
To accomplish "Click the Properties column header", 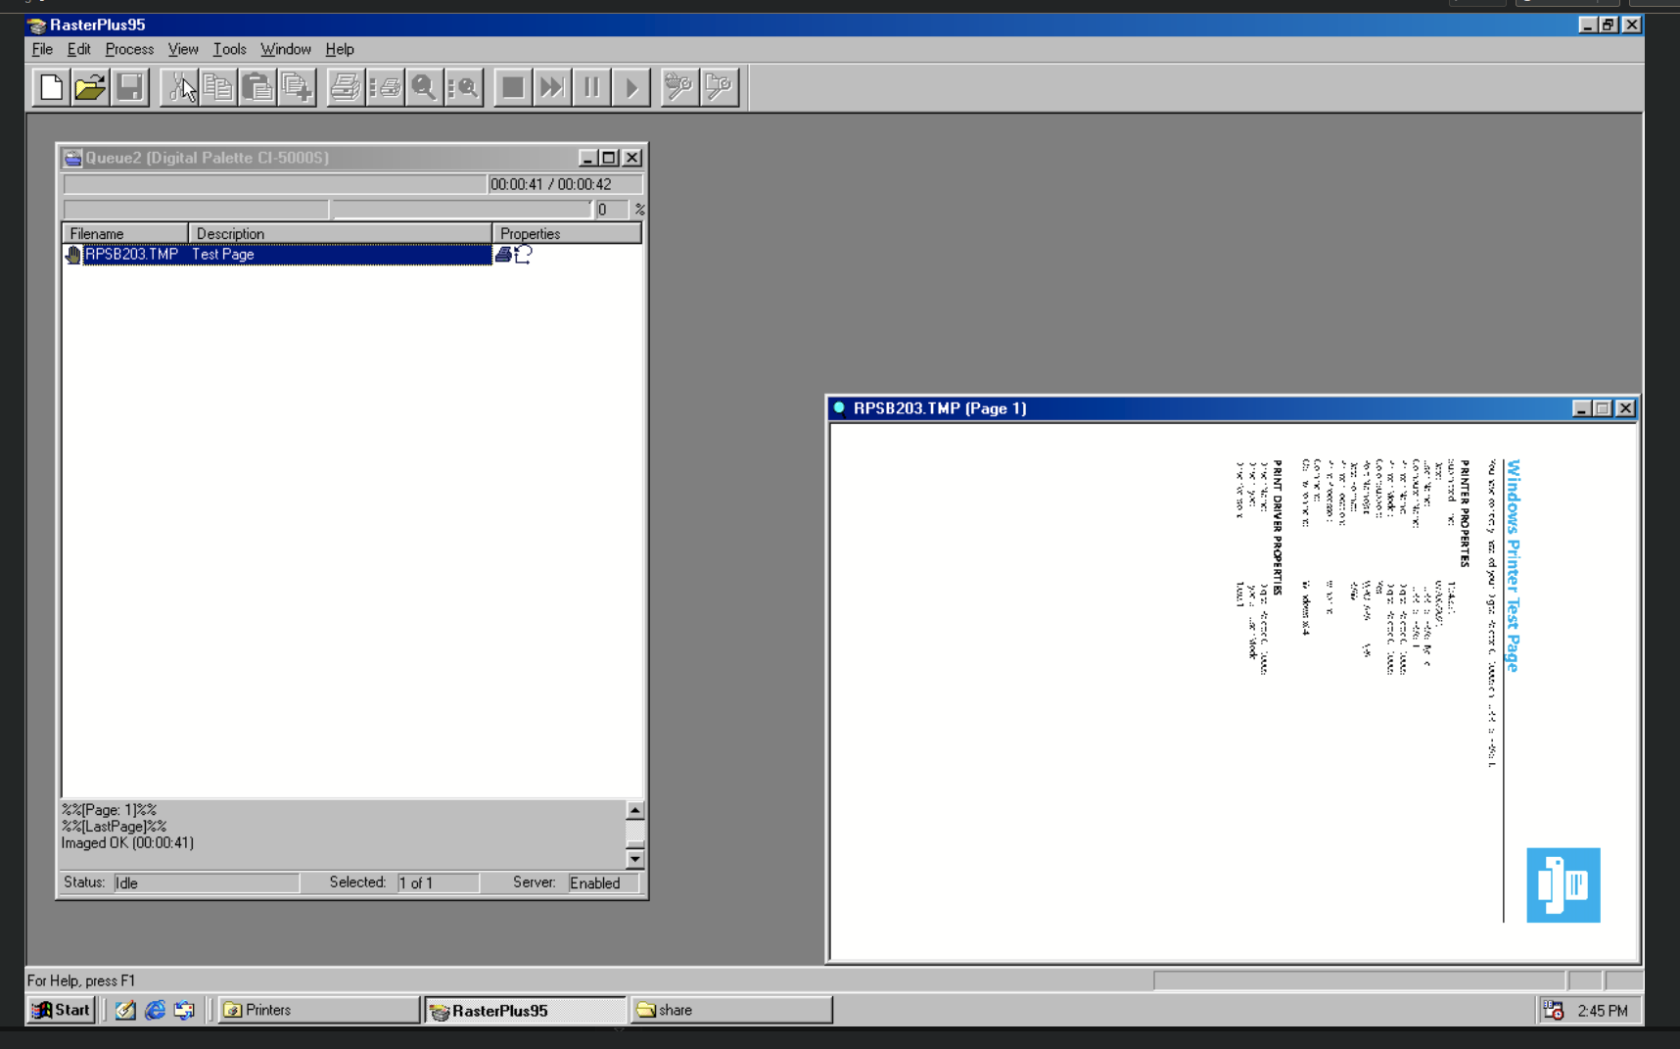I will click(567, 233).
